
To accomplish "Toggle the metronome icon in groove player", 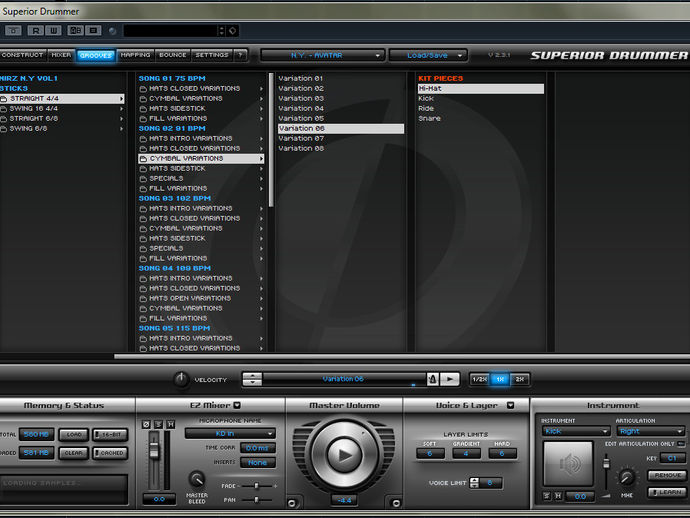I will coord(433,379).
